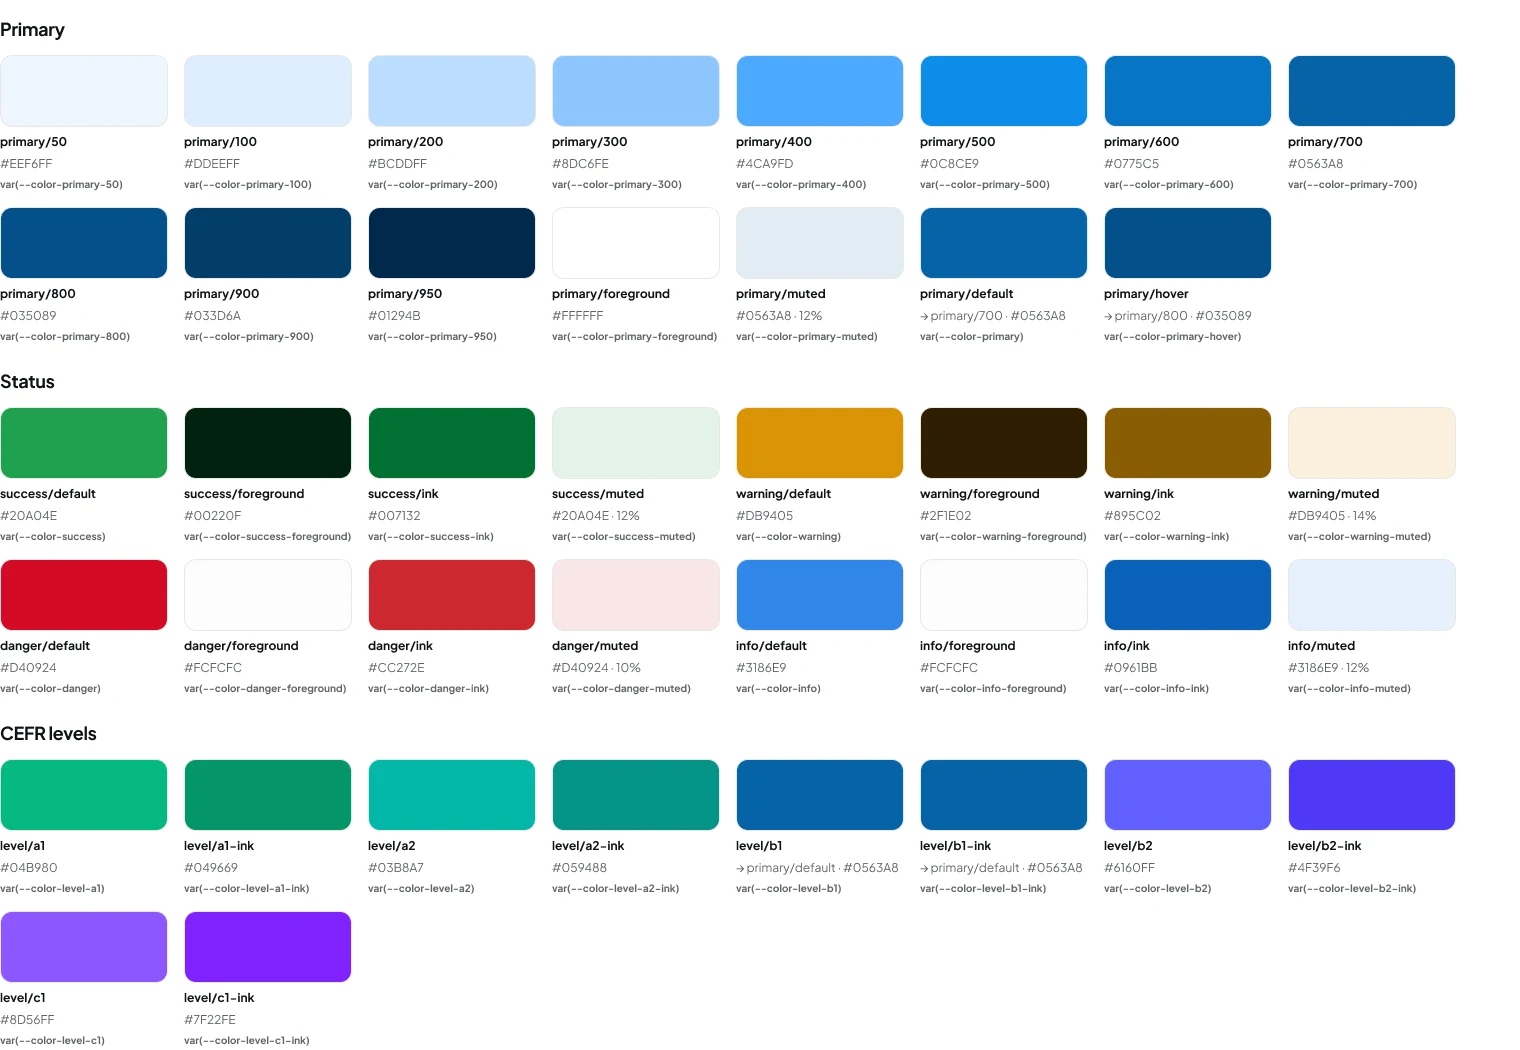
Task: Click the alias arrow under level/b1-ink
Action: coord(924,868)
